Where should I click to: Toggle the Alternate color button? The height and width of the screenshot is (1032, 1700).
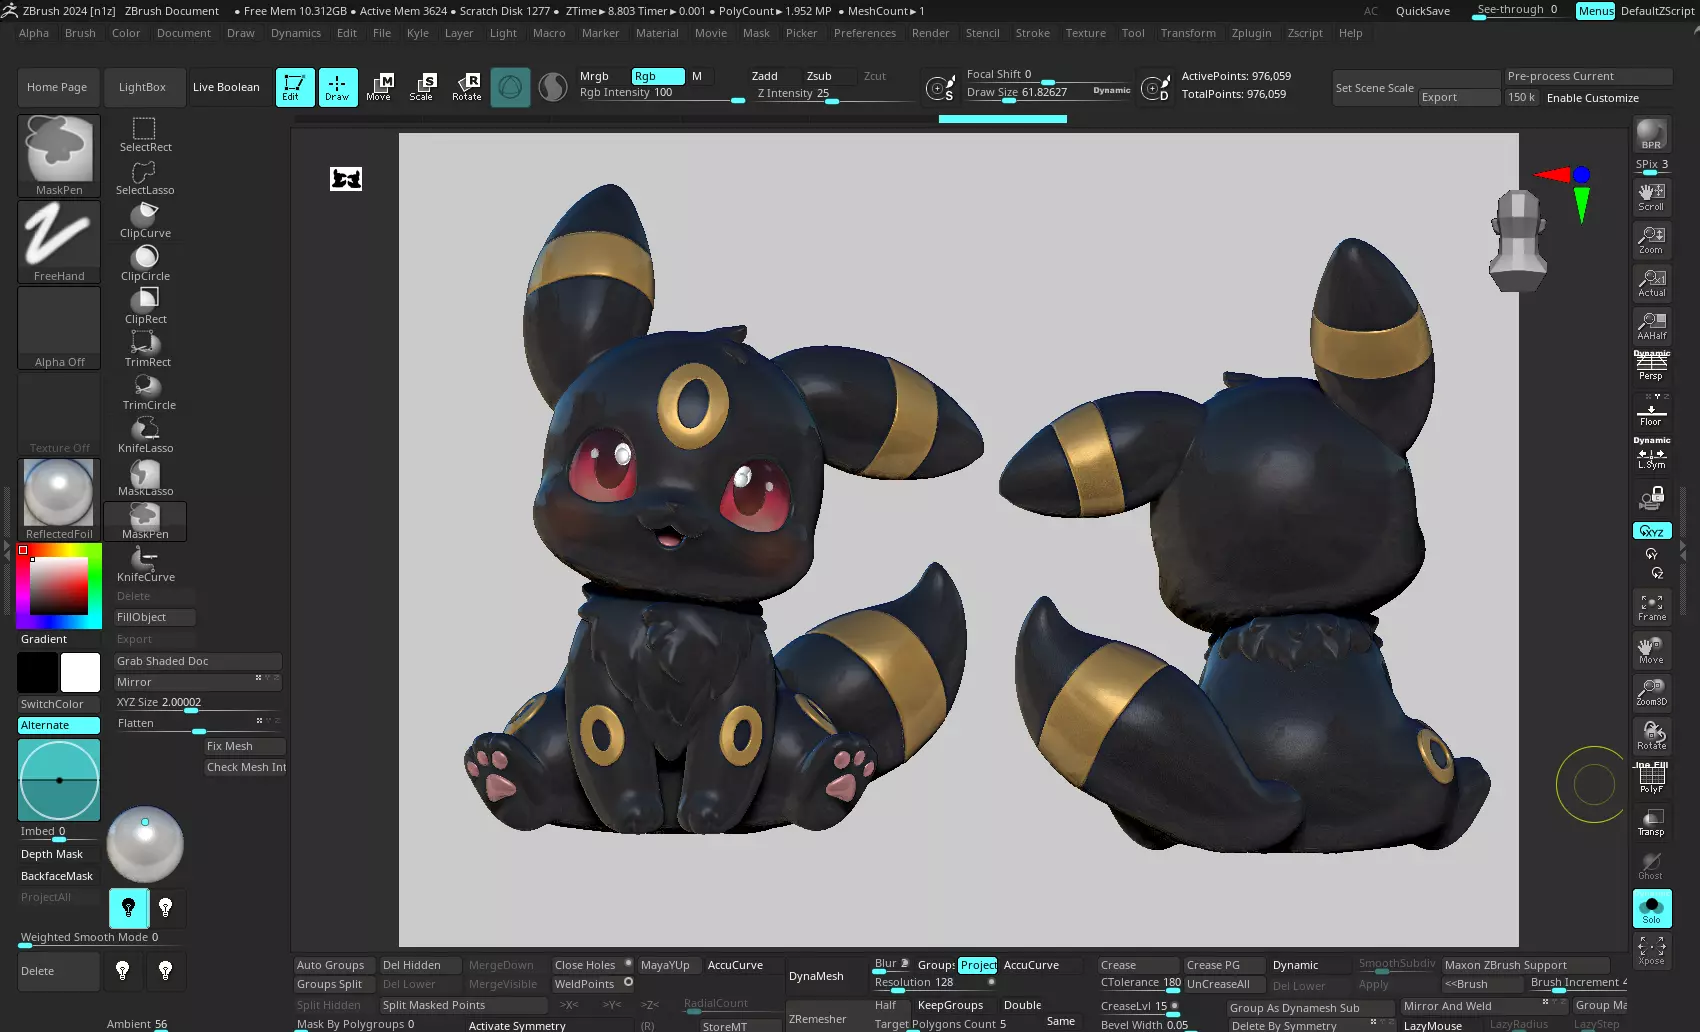click(x=59, y=725)
